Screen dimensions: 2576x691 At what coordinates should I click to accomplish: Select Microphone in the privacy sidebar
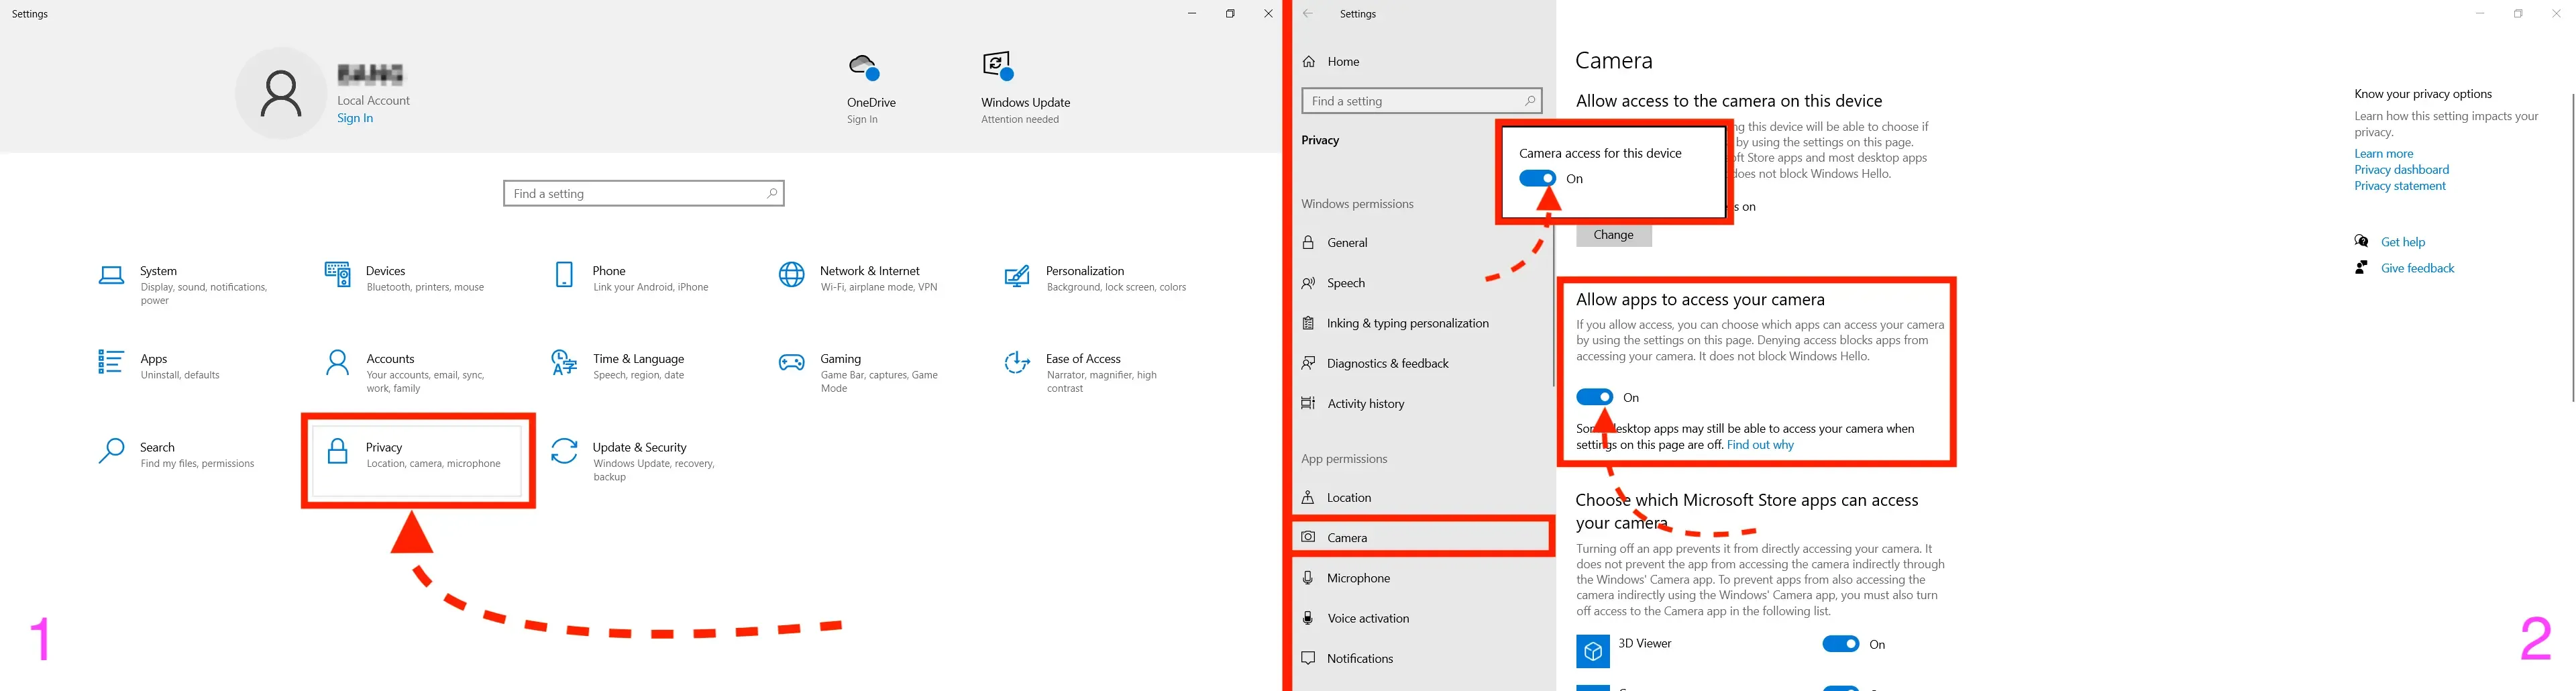(x=1357, y=578)
